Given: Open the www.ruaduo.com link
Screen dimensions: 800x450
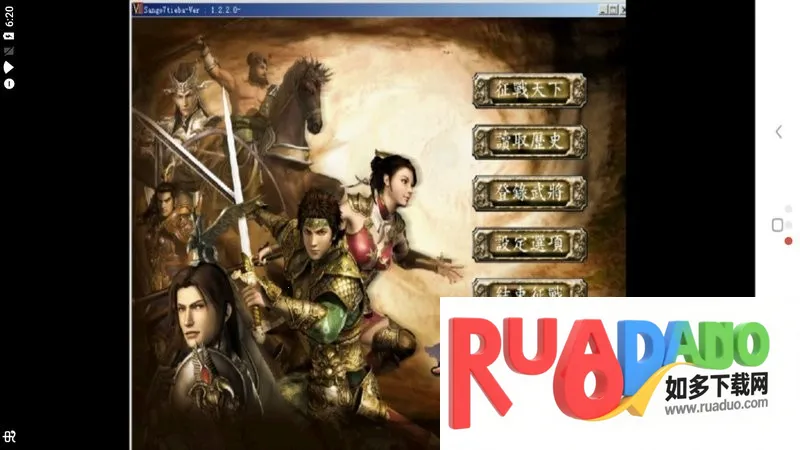Looking at the screenshot, I should (716, 405).
